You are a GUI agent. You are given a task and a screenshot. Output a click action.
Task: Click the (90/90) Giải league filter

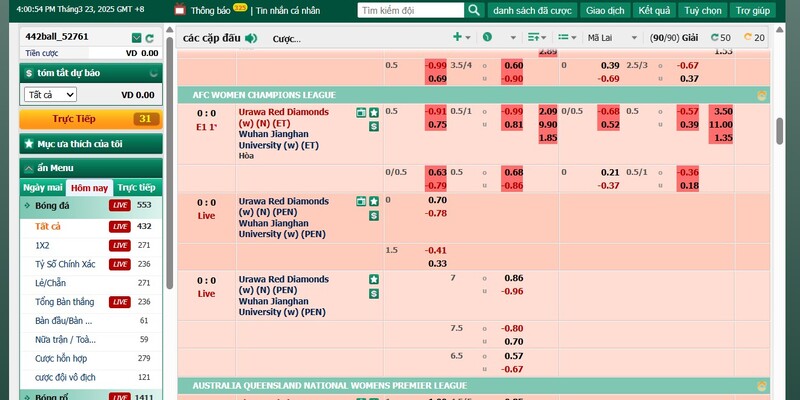click(673, 38)
